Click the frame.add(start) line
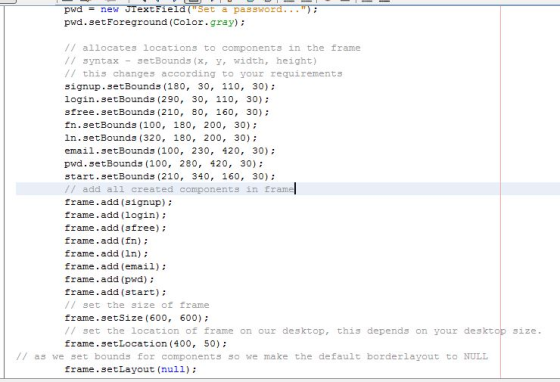 coord(115,292)
